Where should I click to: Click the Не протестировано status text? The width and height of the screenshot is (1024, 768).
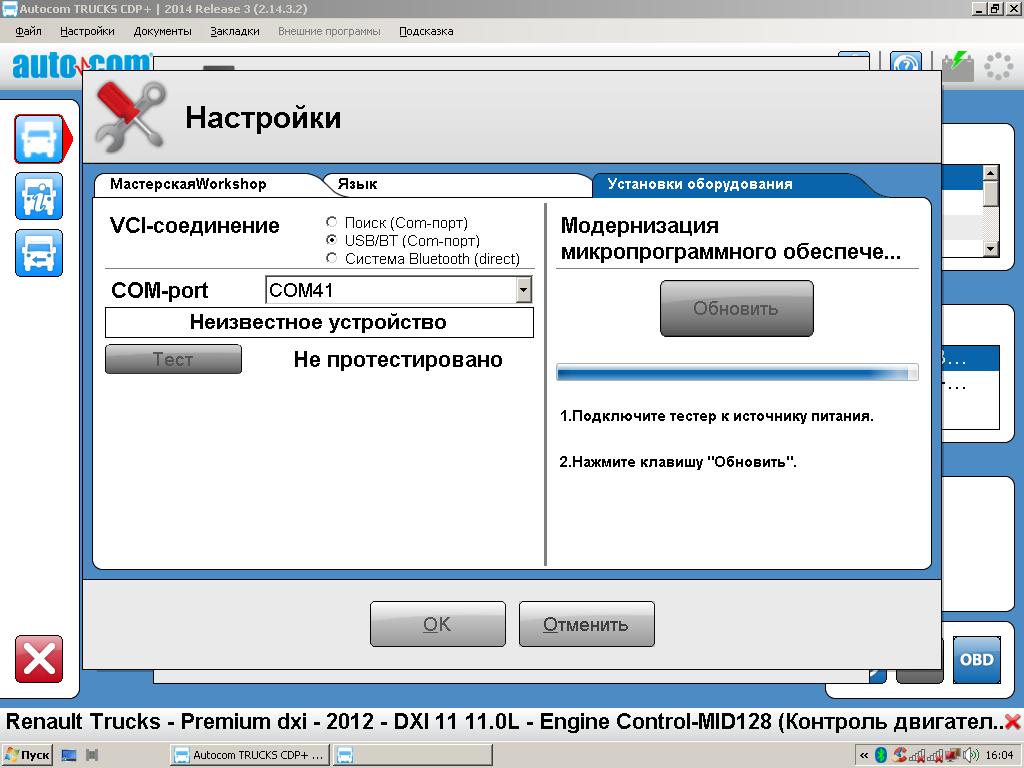pyautogui.click(x=398, y=359)
